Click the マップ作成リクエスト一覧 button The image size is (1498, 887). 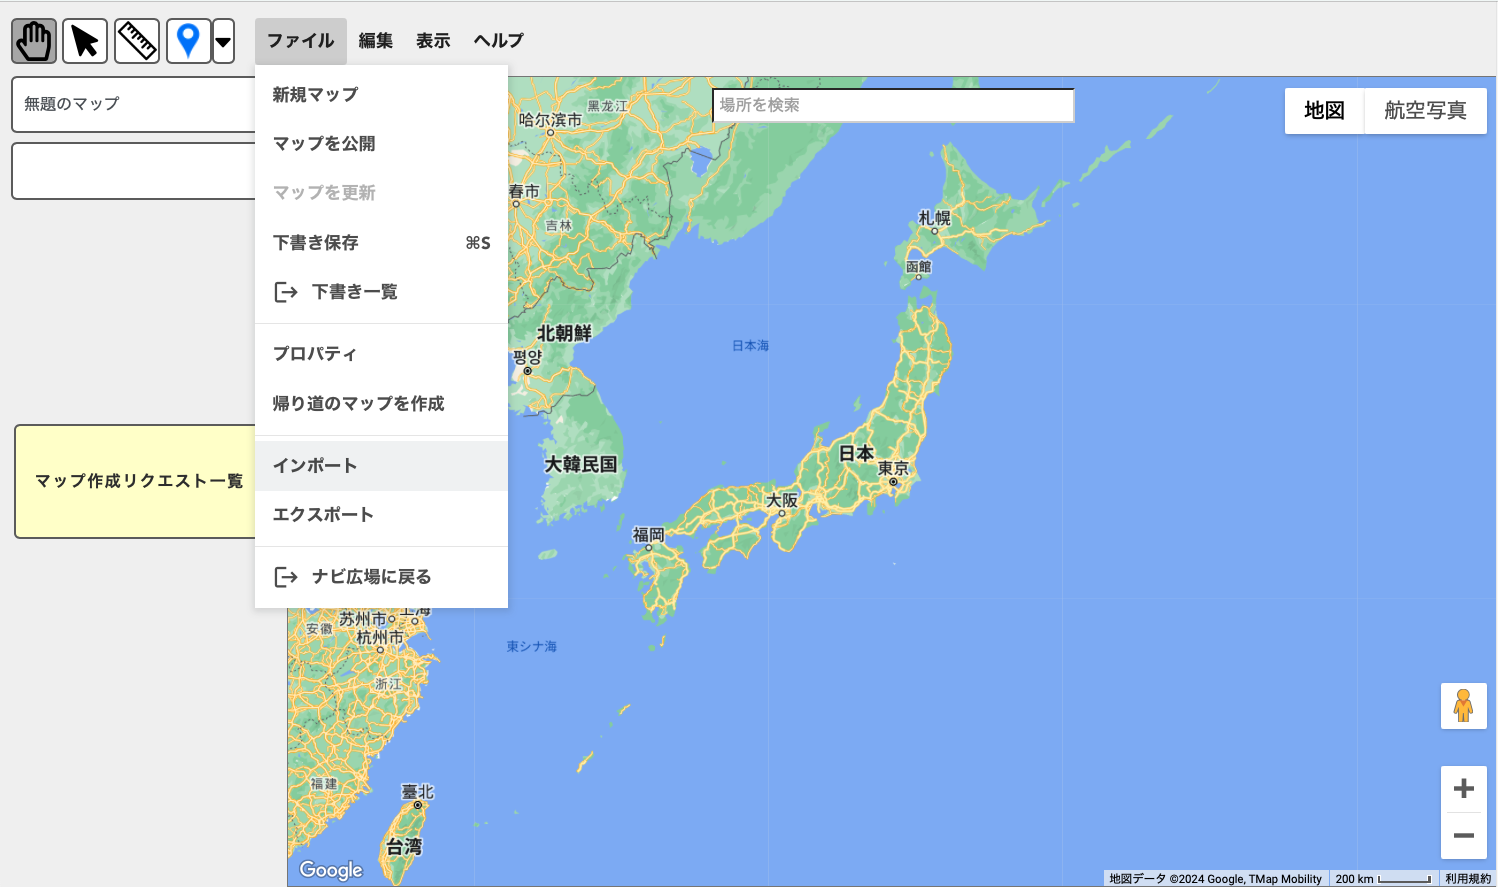point(136,481)
